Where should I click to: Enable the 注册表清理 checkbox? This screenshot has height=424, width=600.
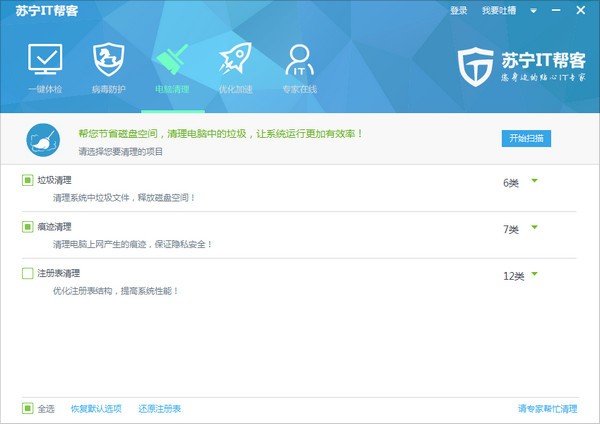tap(27, 273)
